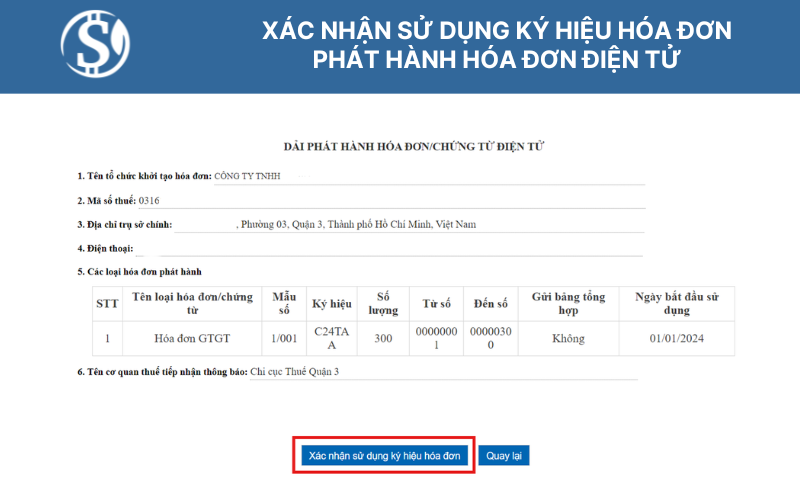Click 'Tên loại hóa đơn/chứng từ' header

coord(192,304)
